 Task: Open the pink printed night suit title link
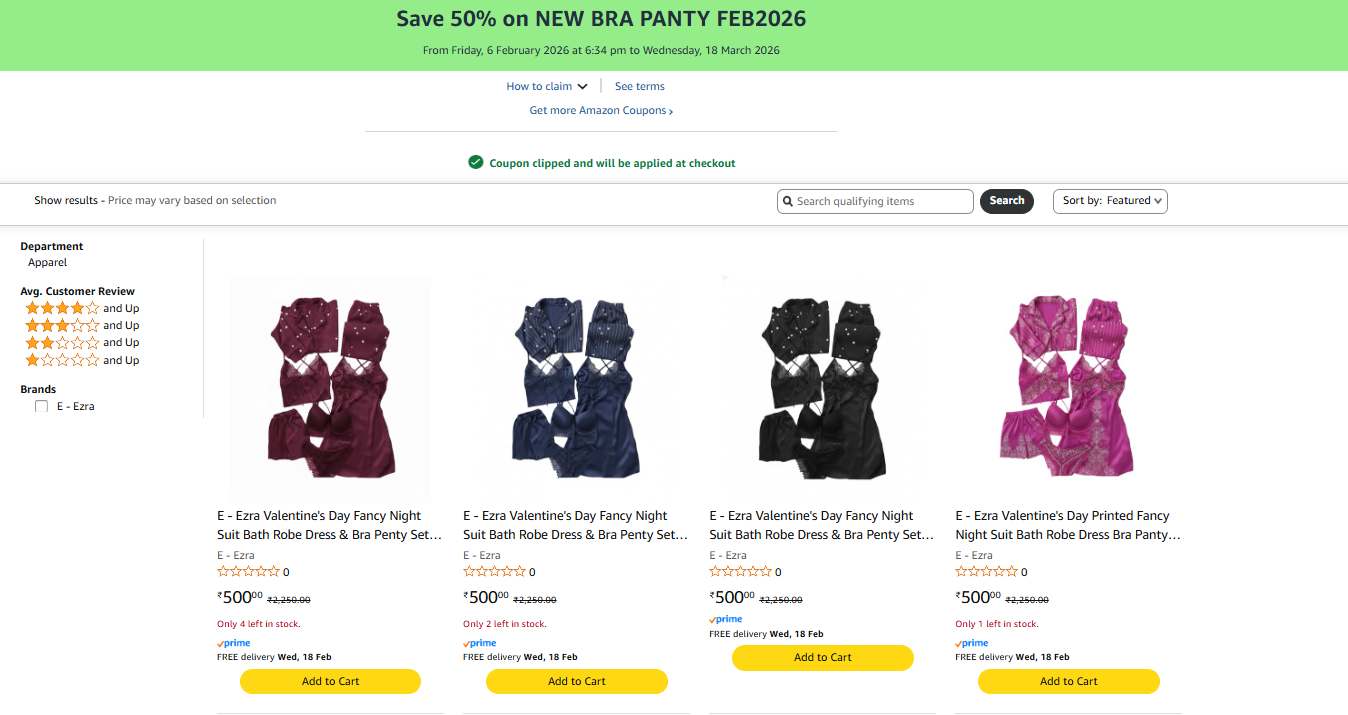(1067, 525)
